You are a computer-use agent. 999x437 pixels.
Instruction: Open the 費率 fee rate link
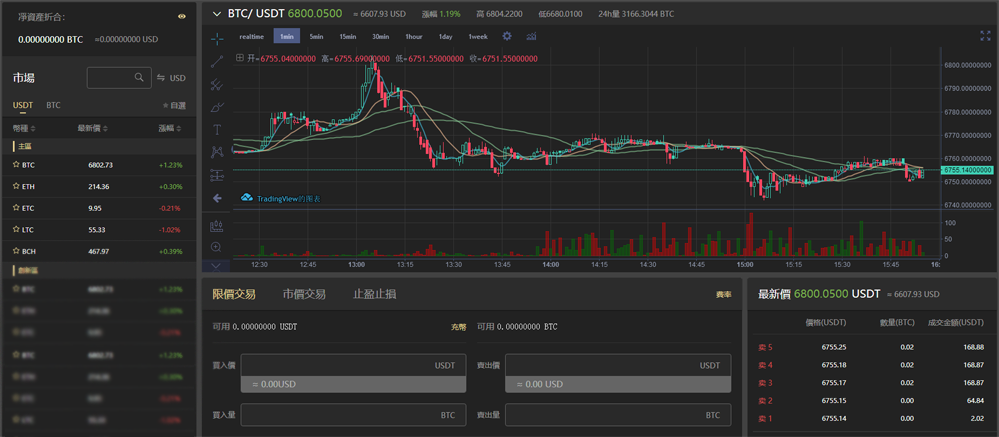pos(723,294)
